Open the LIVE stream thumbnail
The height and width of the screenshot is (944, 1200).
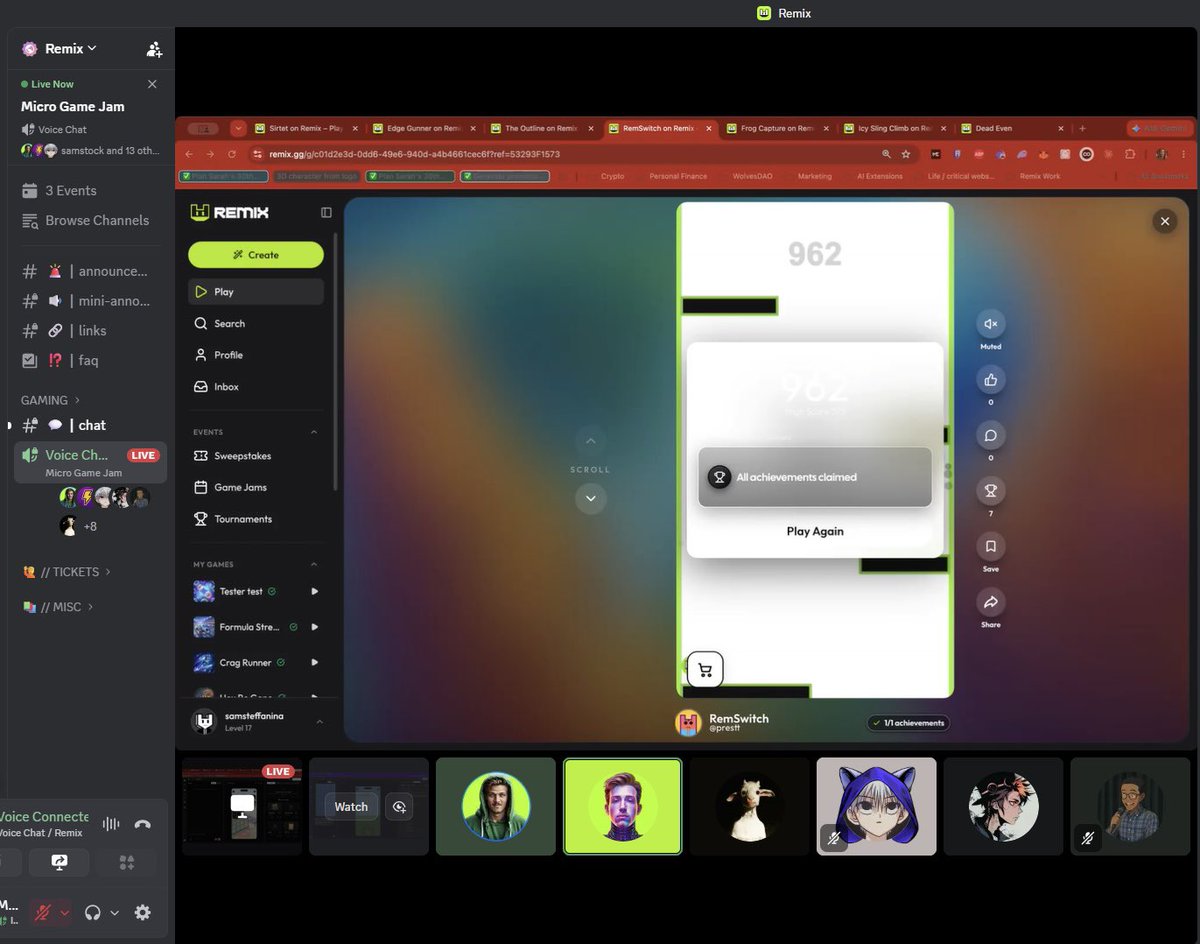(x=242, y=806)
